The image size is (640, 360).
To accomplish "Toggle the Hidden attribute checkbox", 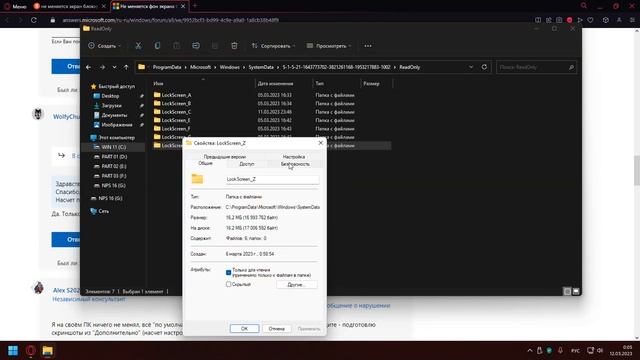I will pos(229,284).
